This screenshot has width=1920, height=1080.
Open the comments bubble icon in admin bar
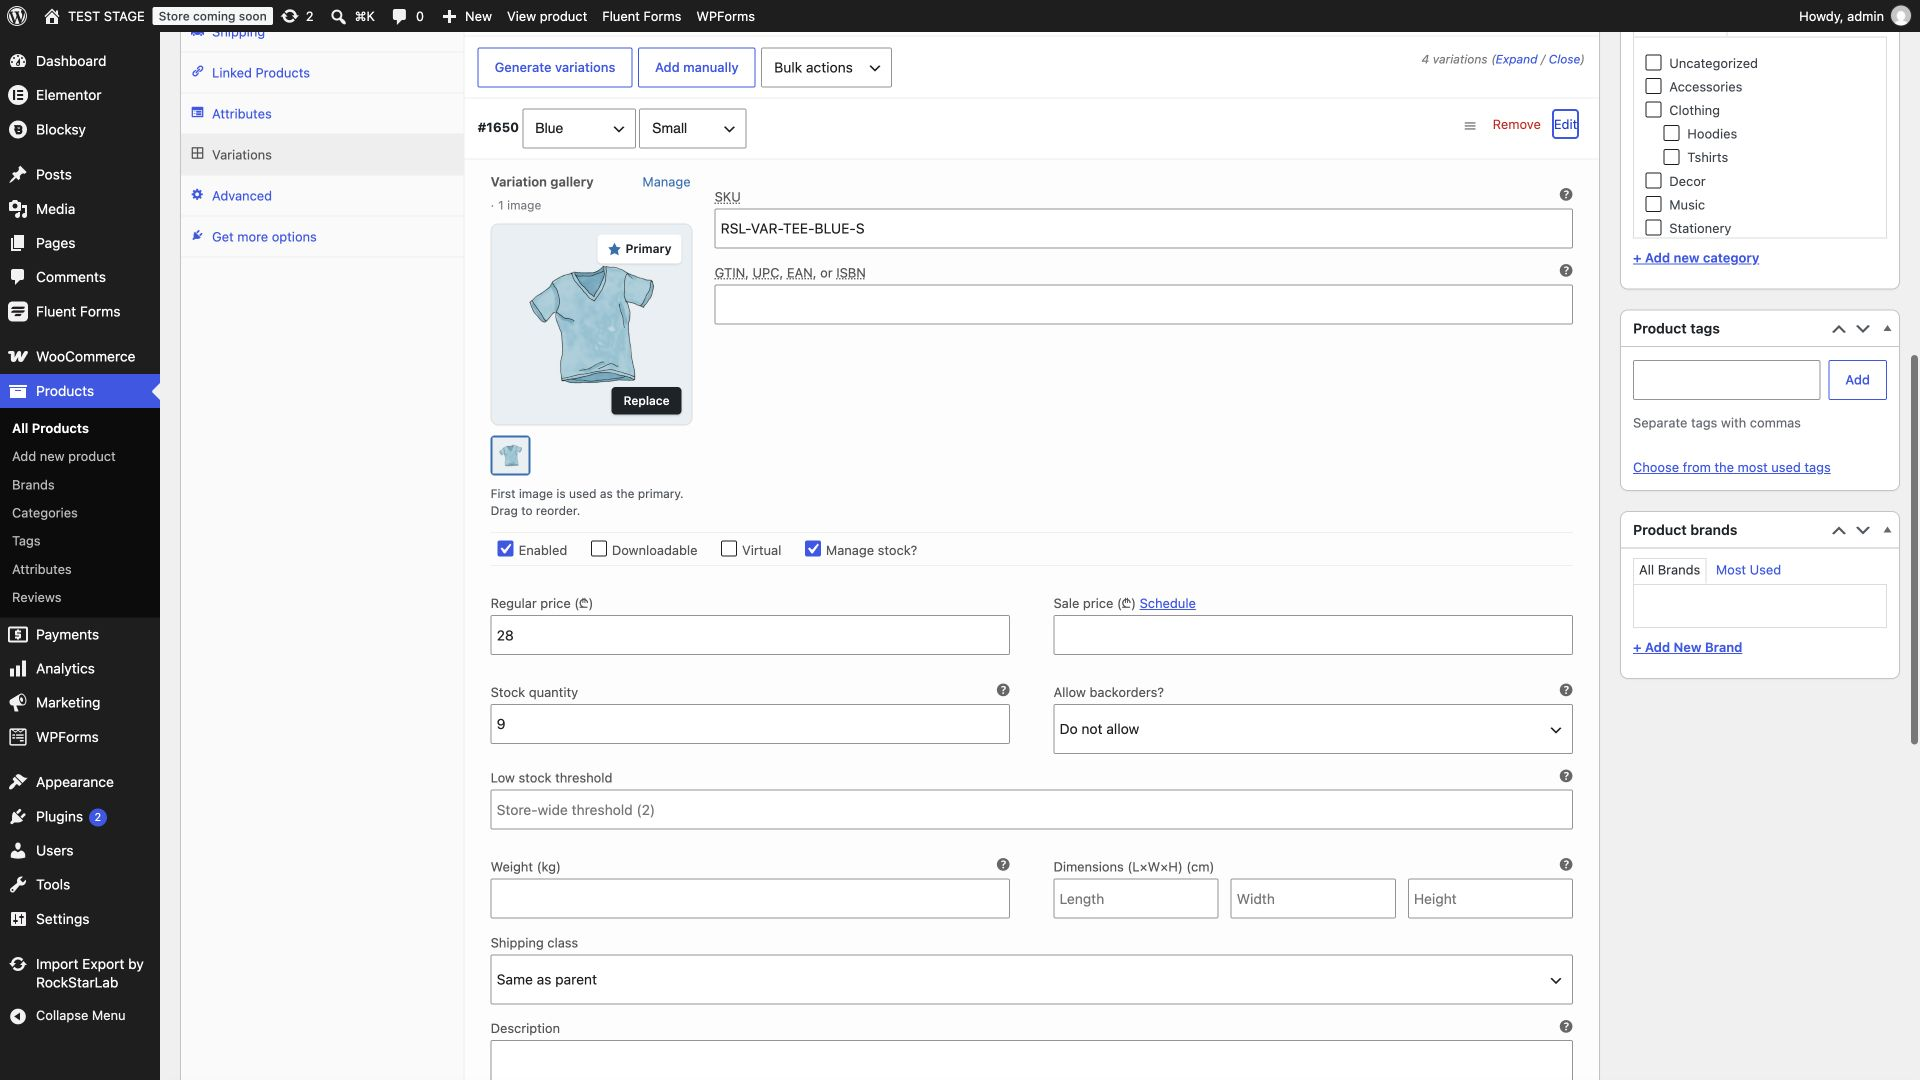407,16
